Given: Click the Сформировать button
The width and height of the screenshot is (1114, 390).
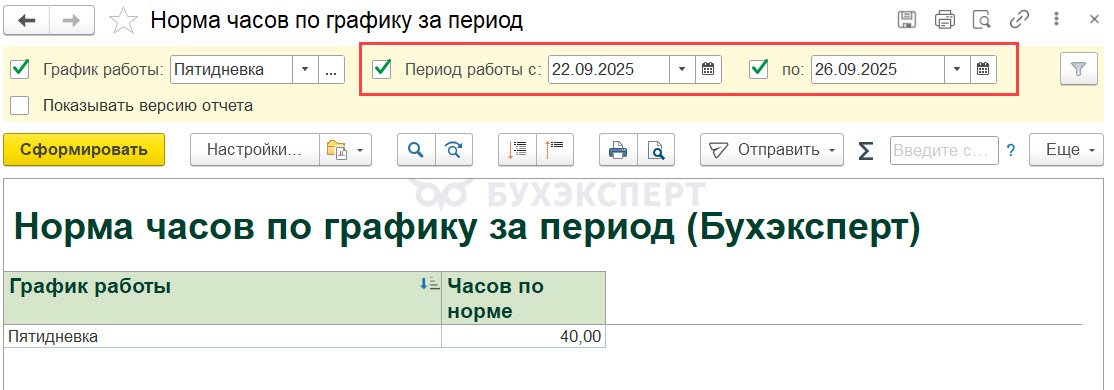Looking at the screenshot, I should click(x=84, y=150).
